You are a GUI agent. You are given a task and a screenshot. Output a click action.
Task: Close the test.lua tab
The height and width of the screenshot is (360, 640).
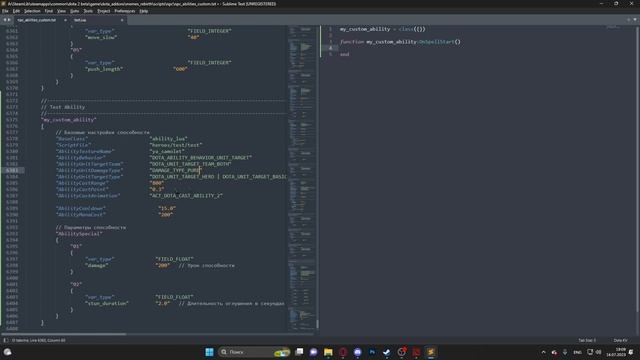pos(122,20)
